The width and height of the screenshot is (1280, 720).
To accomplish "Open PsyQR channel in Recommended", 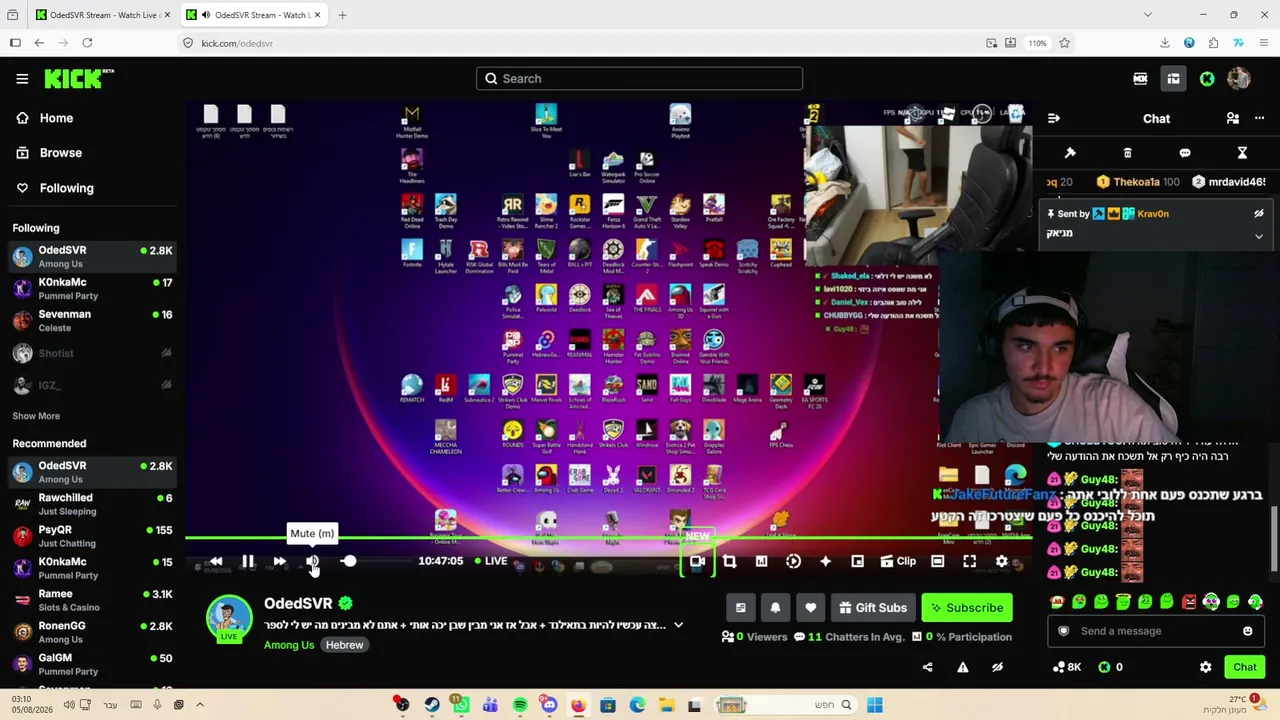I will (93, 536).
